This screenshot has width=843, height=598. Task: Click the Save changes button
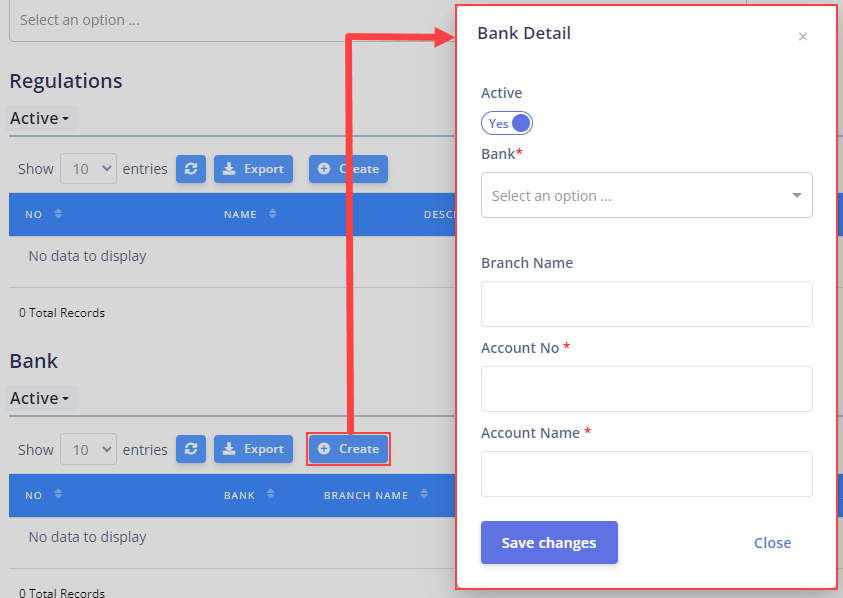coord(549,543)
